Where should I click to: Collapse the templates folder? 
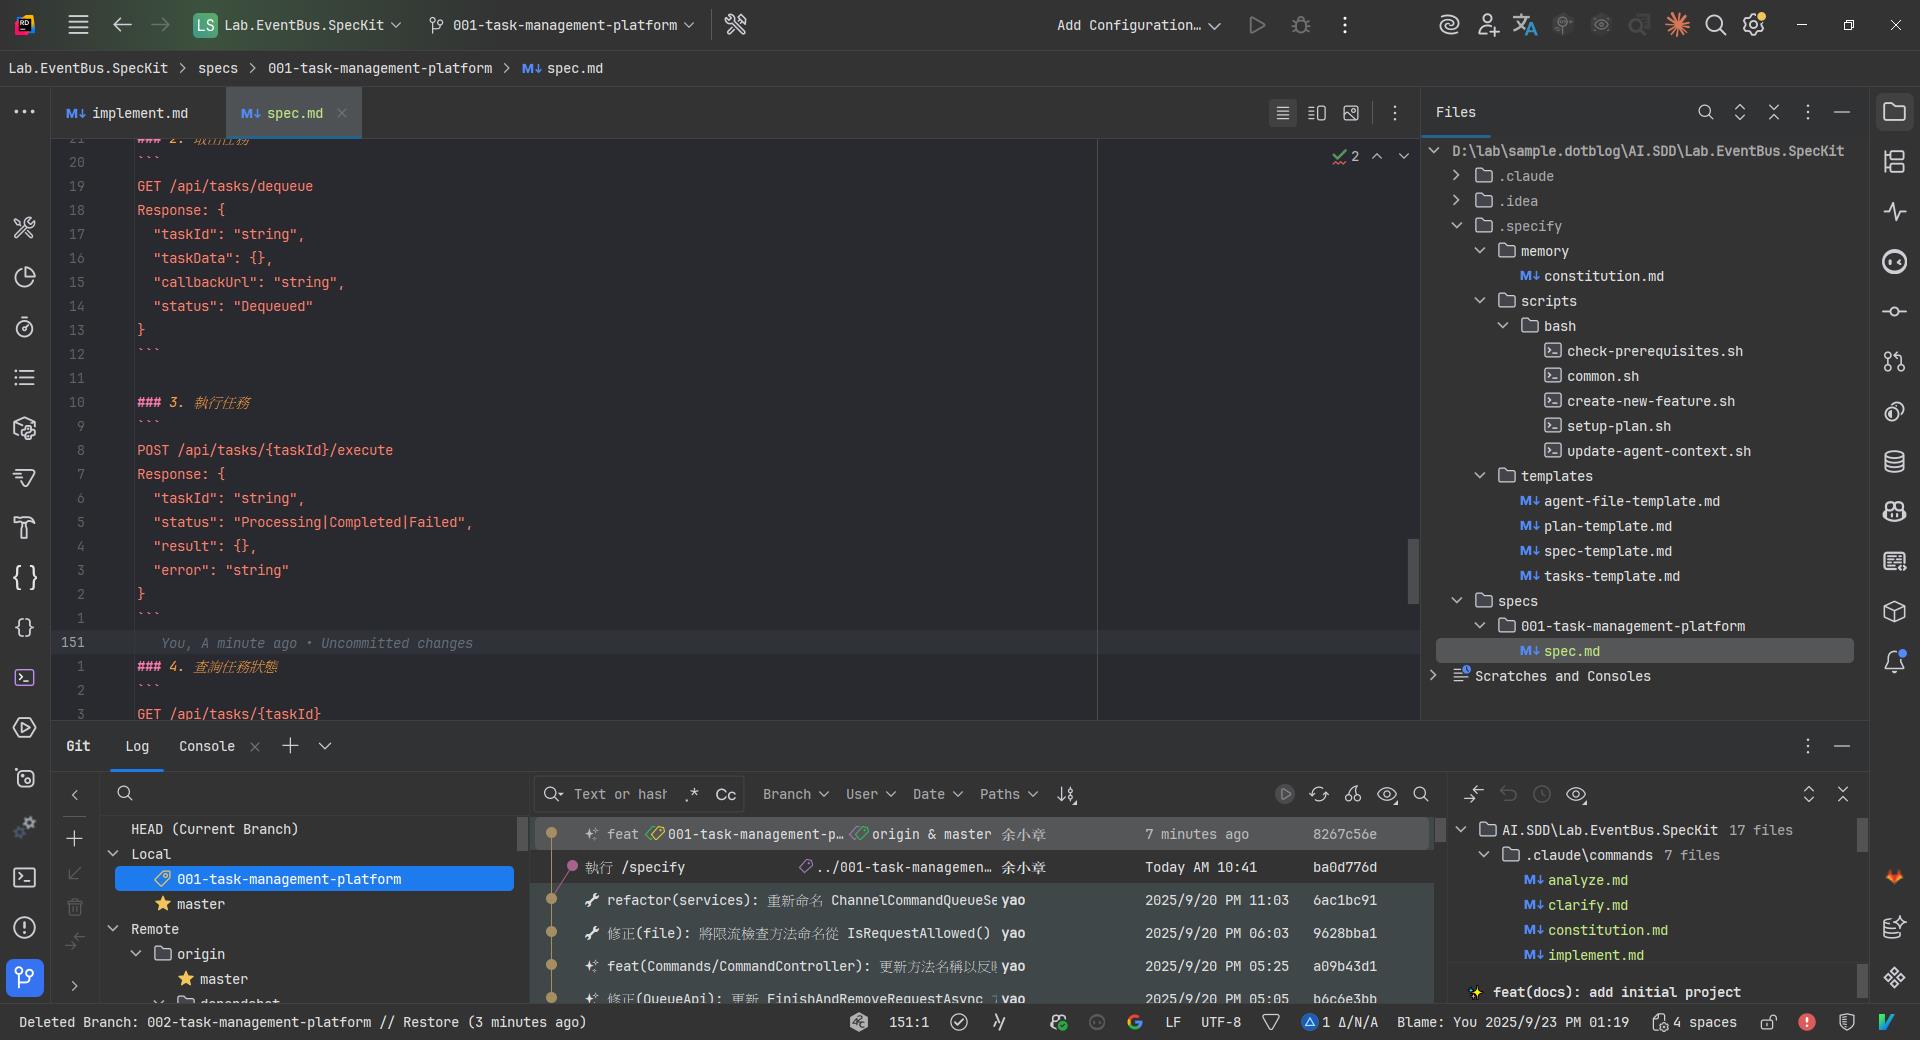pyautogui.click(x=1480, y=476)
